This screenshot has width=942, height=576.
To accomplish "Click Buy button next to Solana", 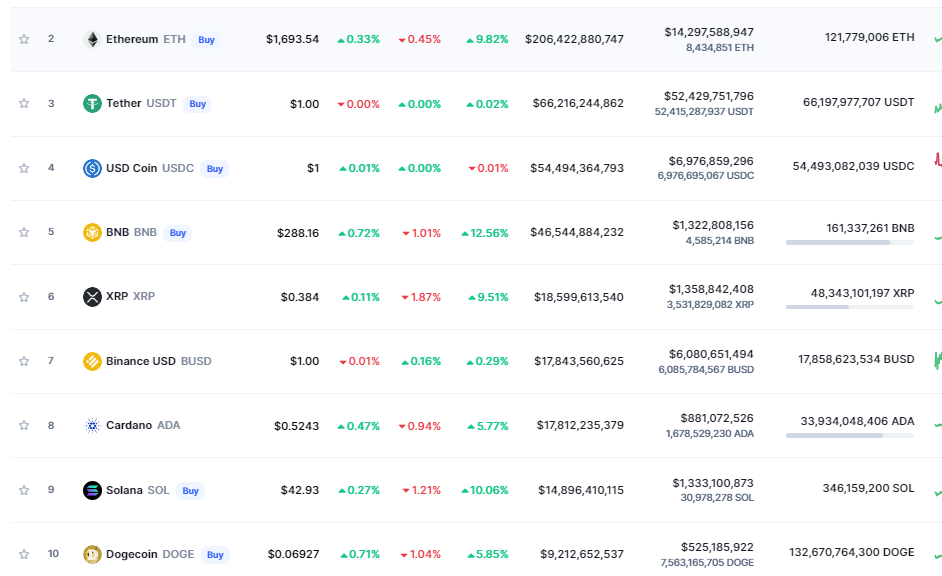I will point(190,491).
